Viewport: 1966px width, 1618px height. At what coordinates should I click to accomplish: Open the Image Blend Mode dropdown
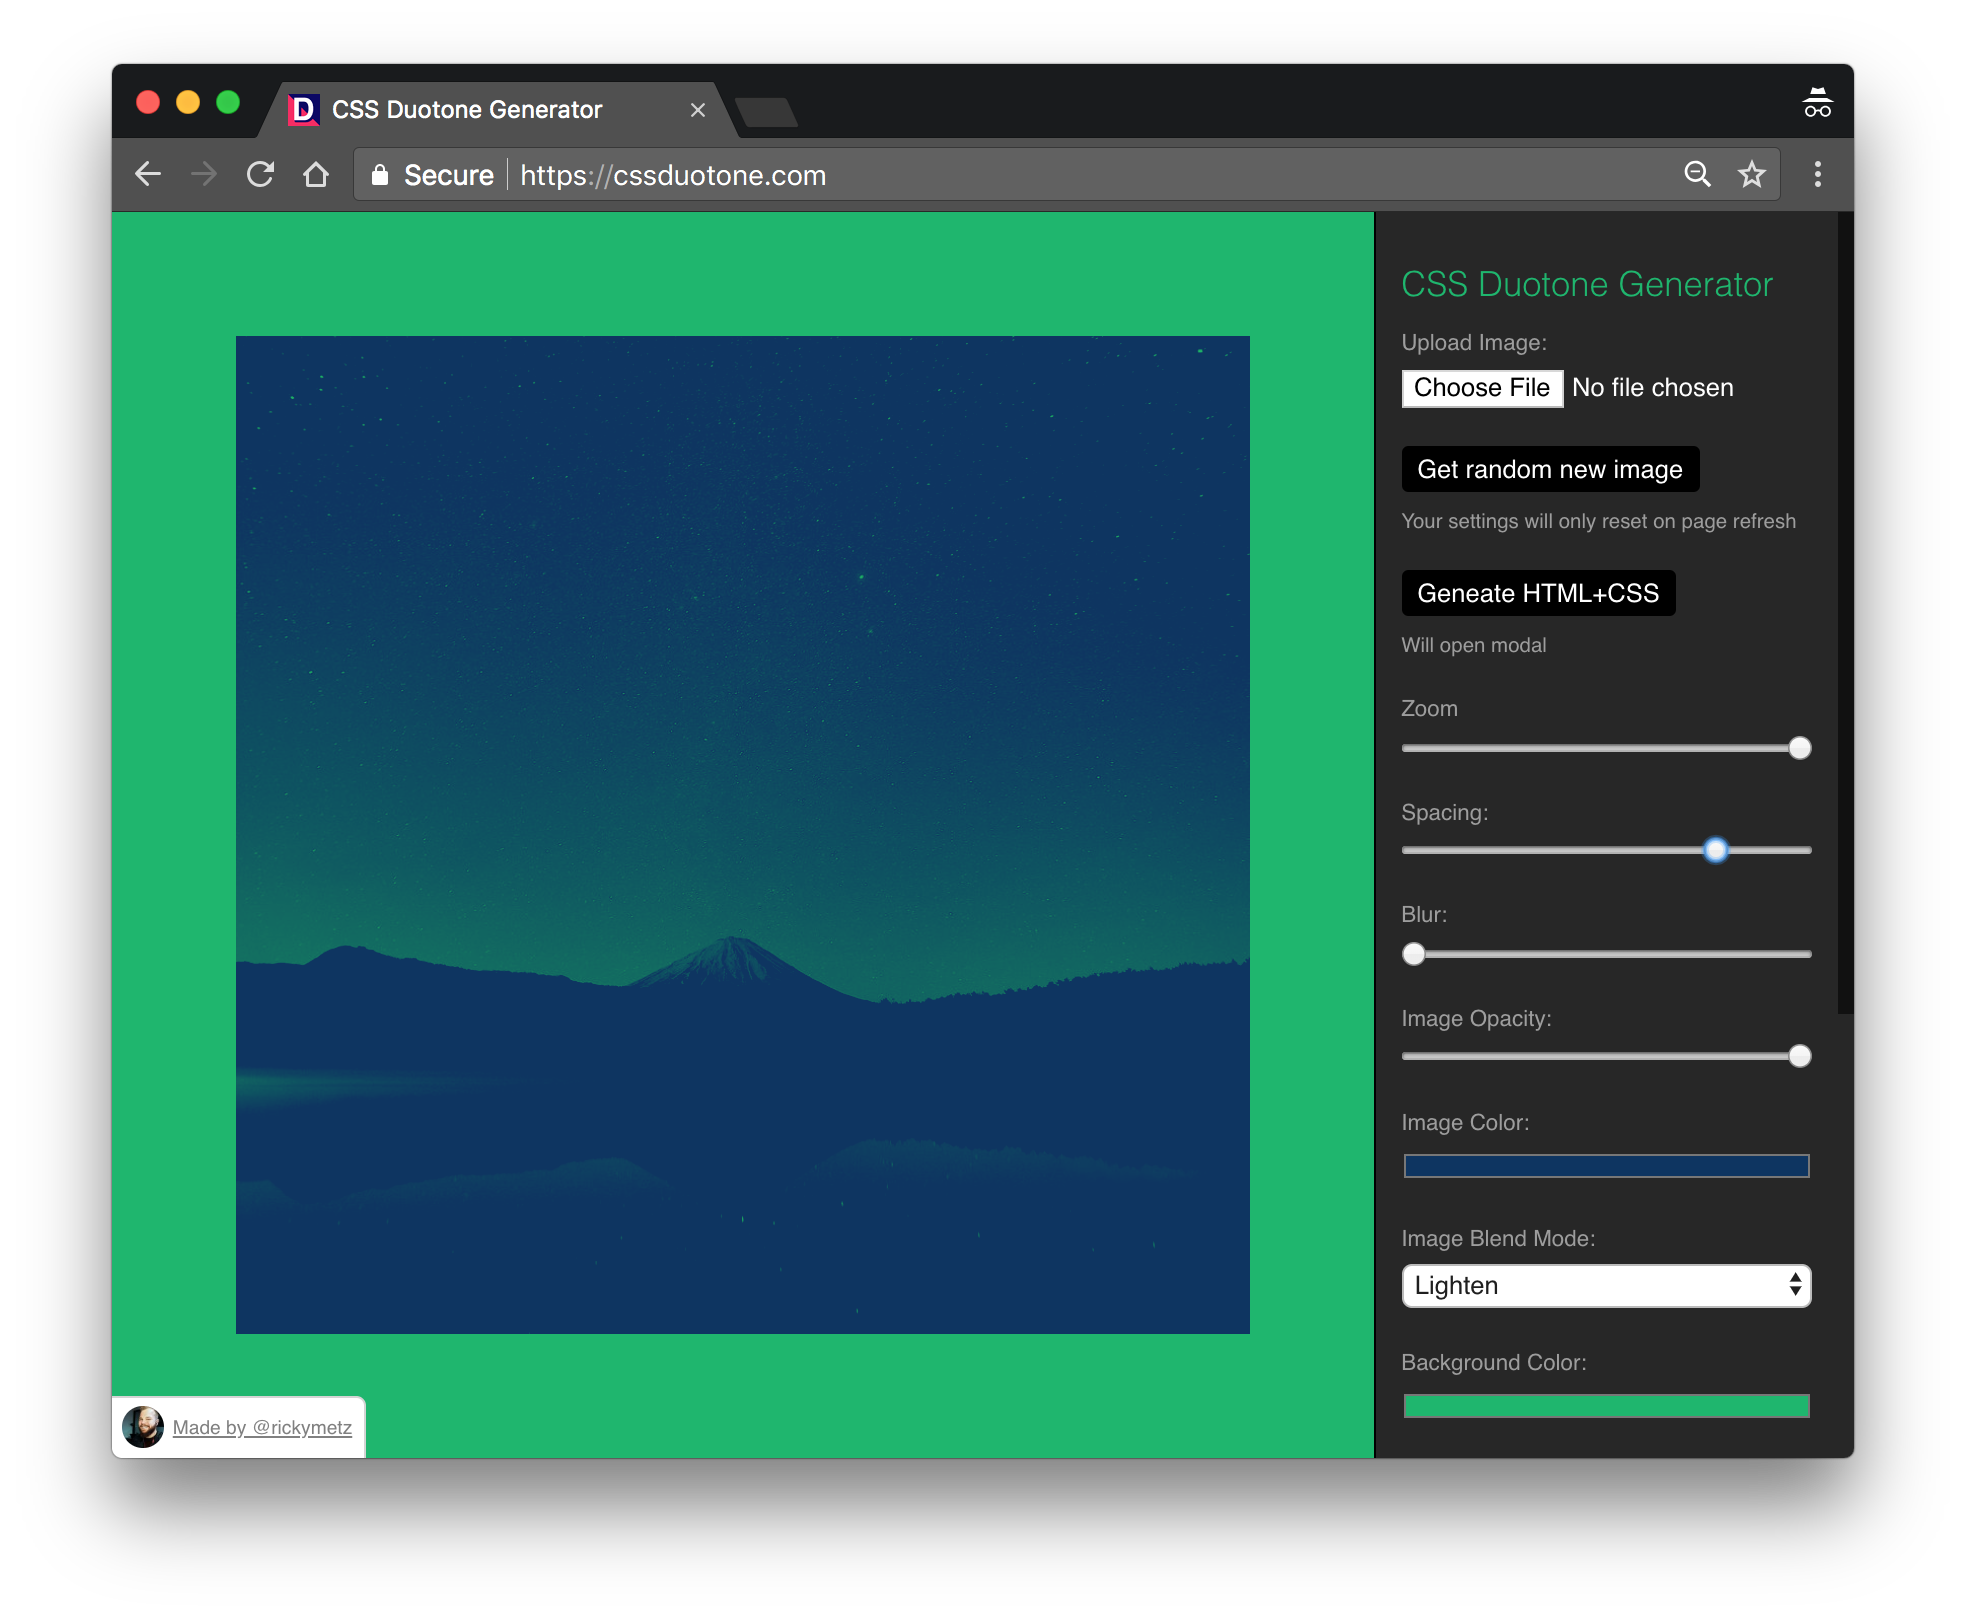tap(1605, 1286)
